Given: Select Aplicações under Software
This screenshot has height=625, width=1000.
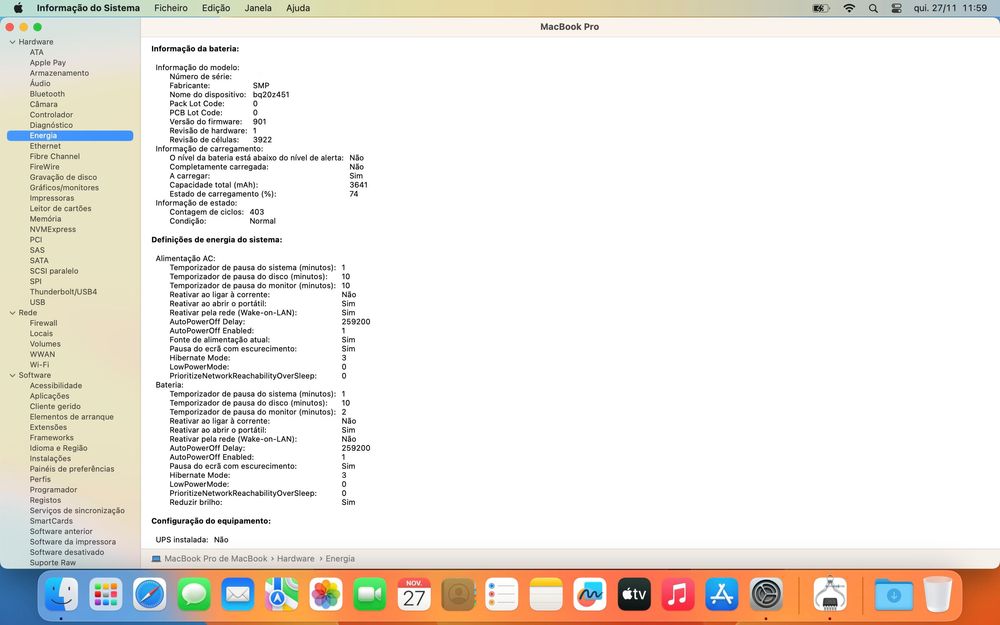Looking at the screenshot, I should coord(49,396).
